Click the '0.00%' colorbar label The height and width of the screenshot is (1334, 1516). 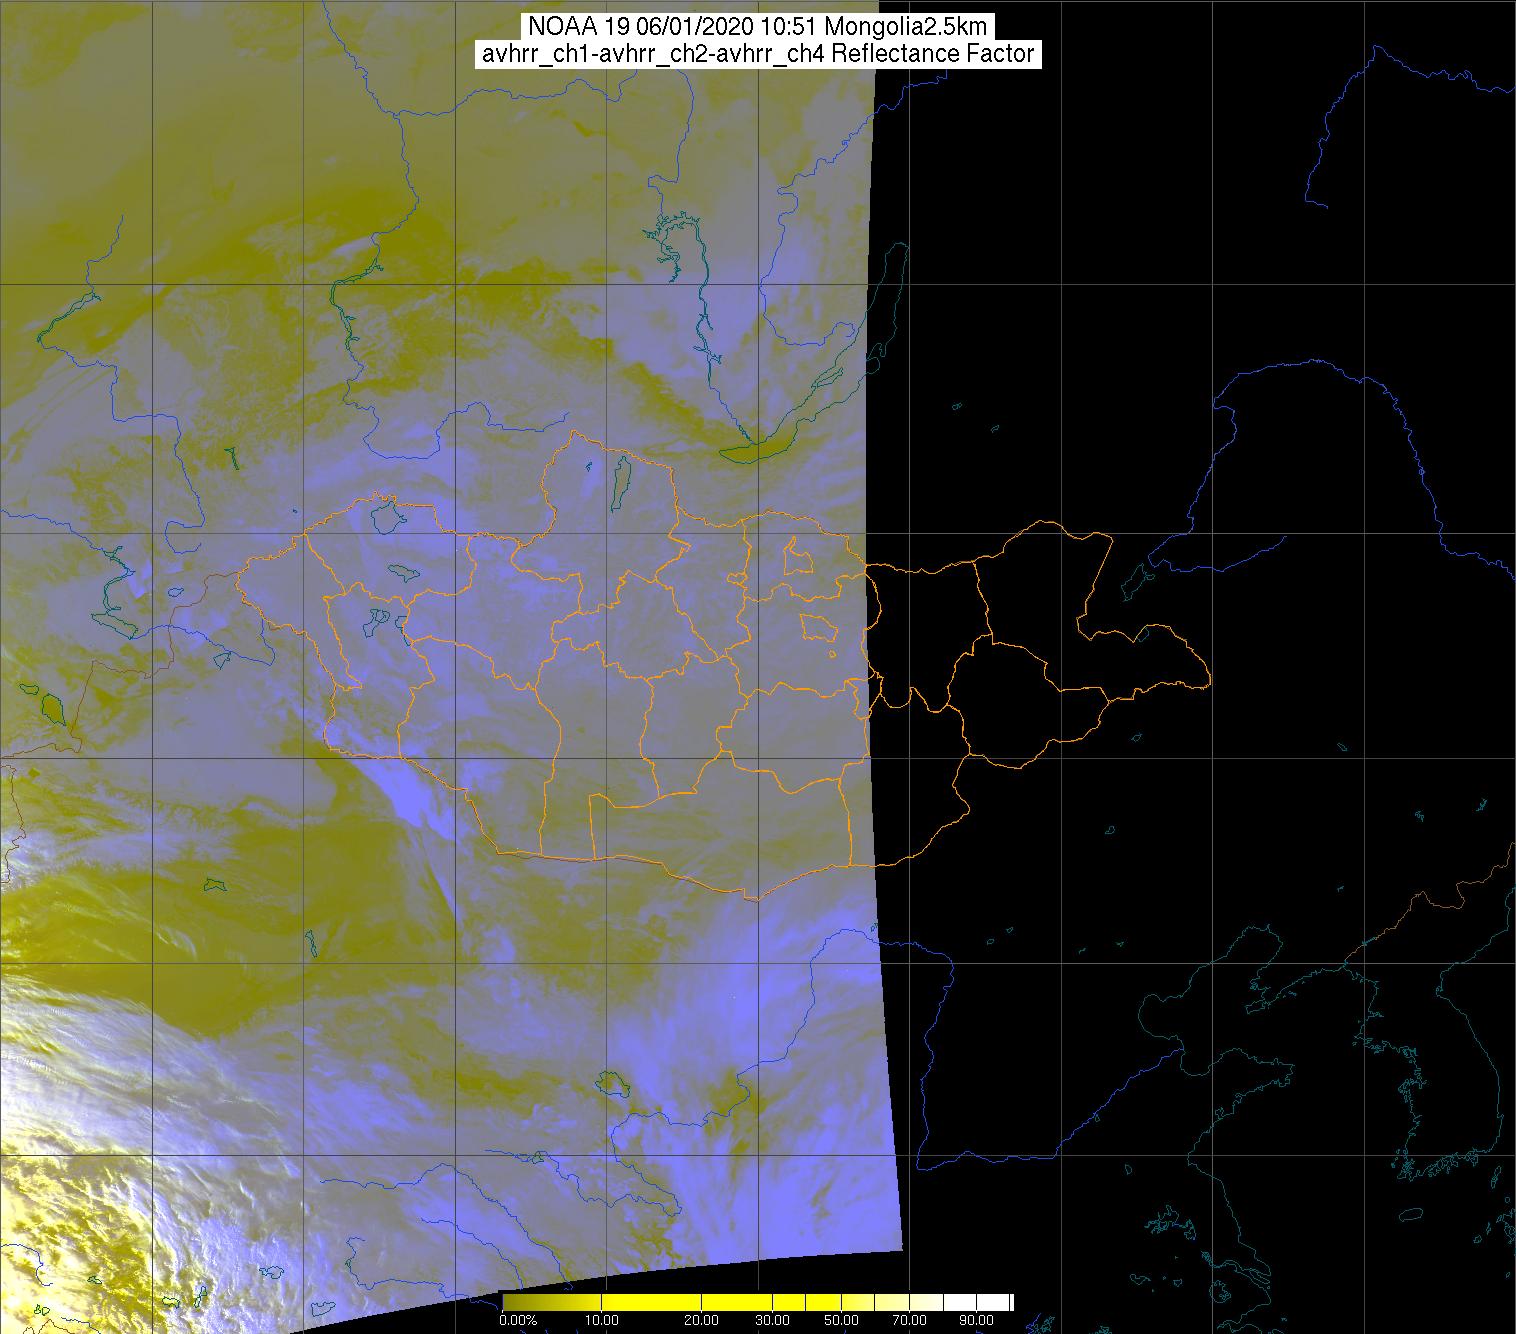tap(518, 1320)
